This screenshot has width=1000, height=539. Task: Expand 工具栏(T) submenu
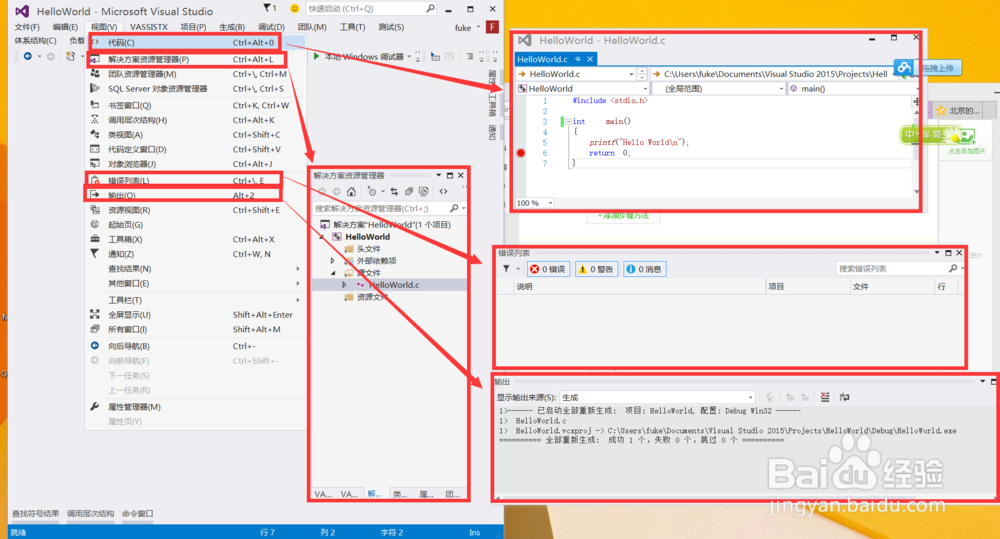click(195, 300)
